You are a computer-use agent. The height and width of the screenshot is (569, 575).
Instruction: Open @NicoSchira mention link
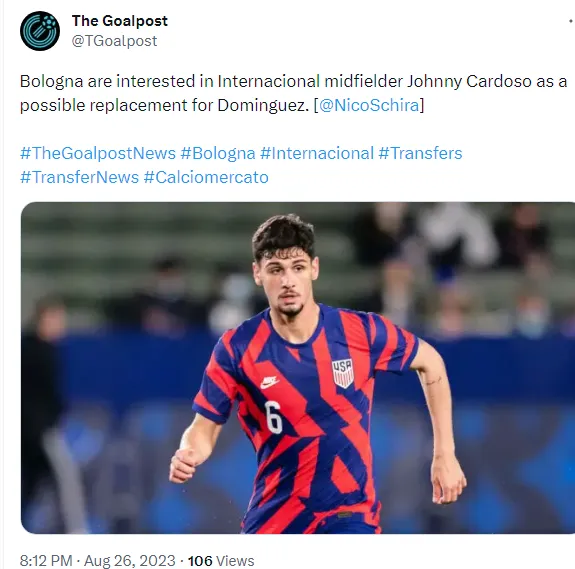point(369,106)
